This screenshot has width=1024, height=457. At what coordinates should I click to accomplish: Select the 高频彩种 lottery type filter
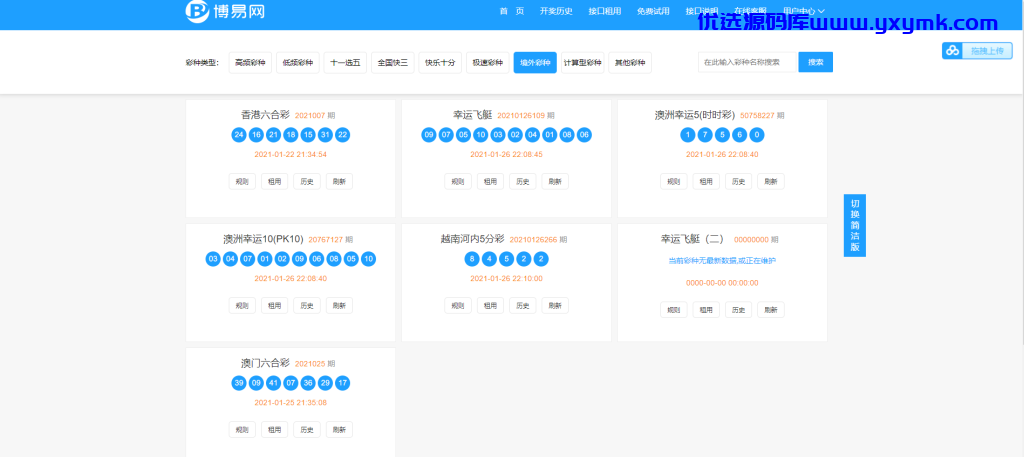(x=250, y=63)
